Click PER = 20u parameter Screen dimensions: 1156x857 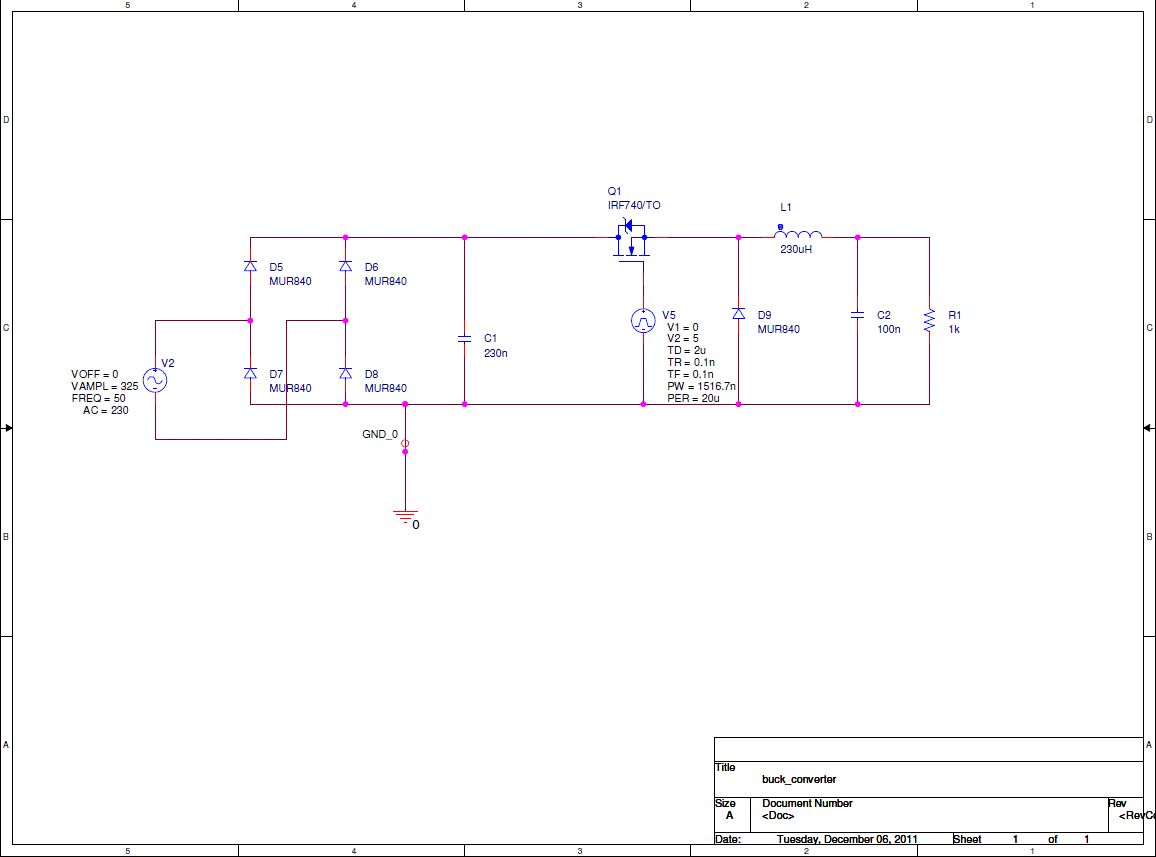(x=693, y=398)
